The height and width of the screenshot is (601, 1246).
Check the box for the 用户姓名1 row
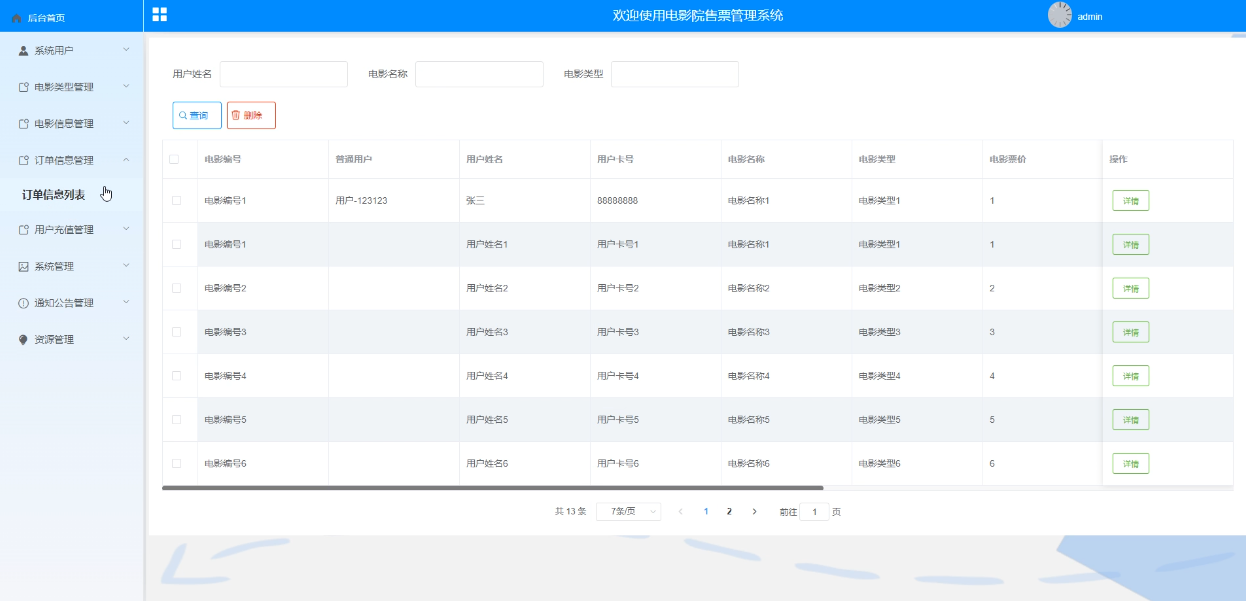pyautogui.click(x=176, y=244)
